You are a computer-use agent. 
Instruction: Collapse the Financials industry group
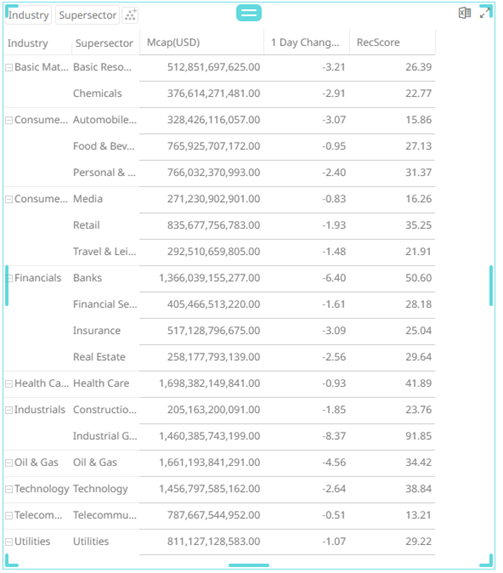tap(9, 278)
